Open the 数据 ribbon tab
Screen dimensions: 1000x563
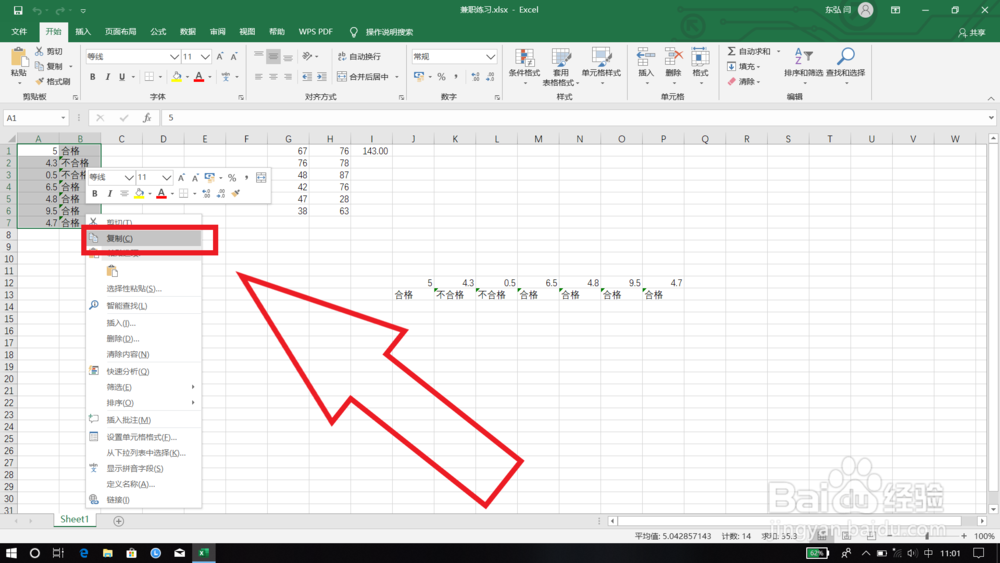188,31
